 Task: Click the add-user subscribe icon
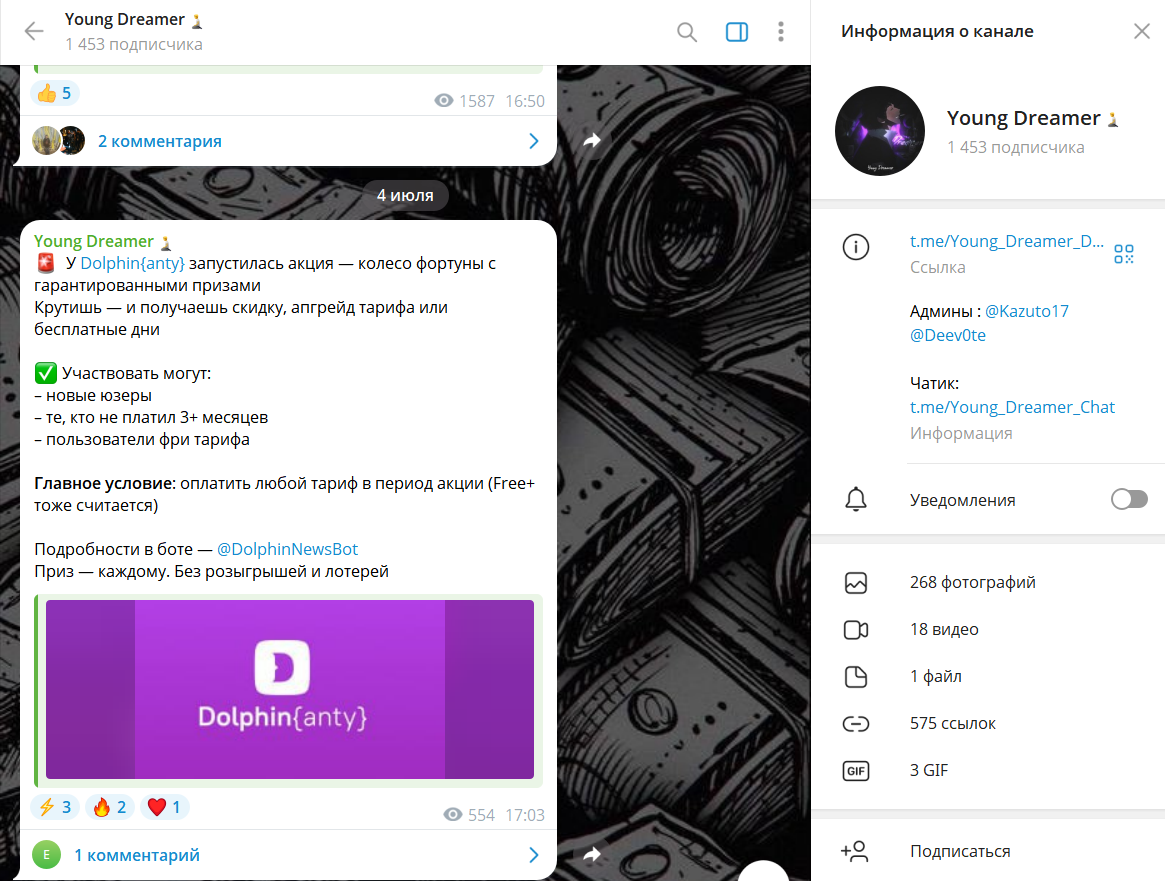coord(854,851)
